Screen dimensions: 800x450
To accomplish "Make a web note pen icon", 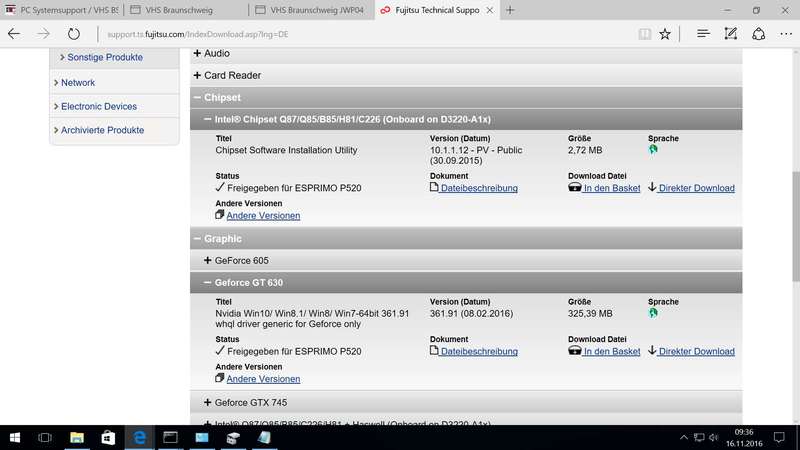I will (x=731, y=34).
